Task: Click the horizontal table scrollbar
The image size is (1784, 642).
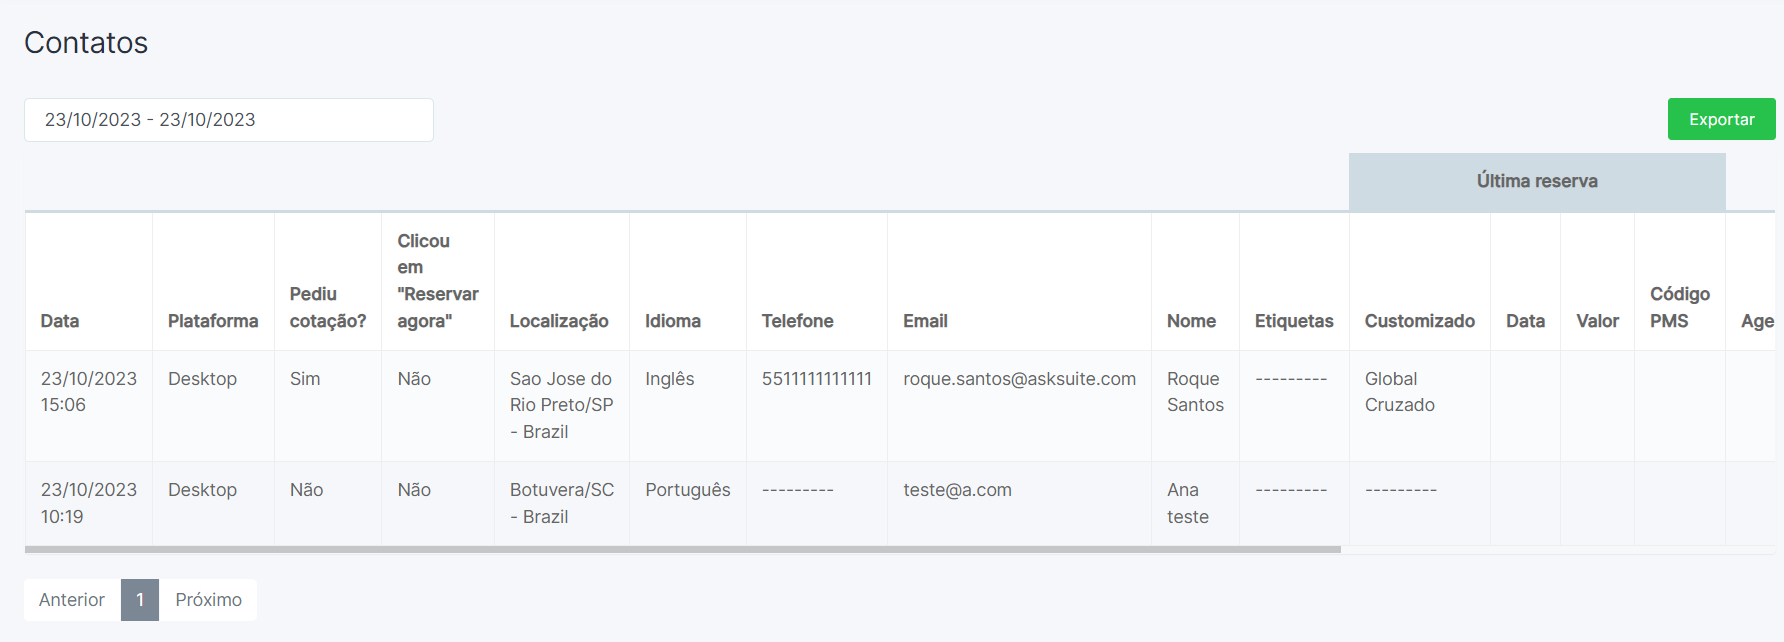Action: 683,549
